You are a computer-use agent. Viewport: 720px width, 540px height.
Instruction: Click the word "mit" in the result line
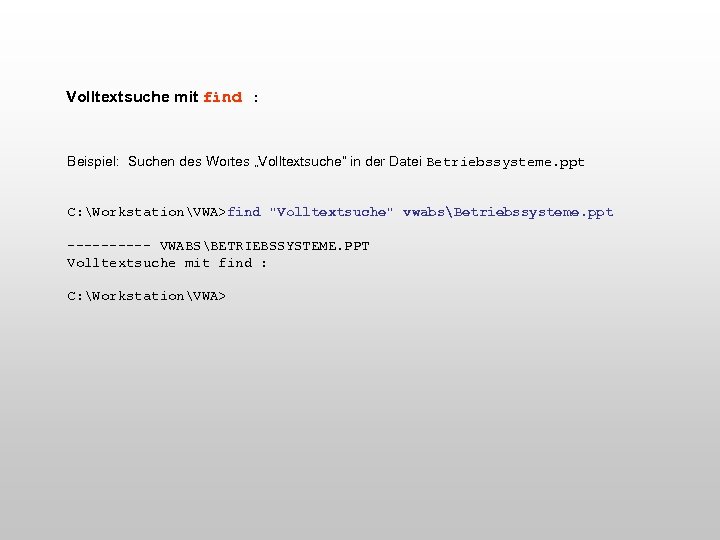(x=197, y=263)
